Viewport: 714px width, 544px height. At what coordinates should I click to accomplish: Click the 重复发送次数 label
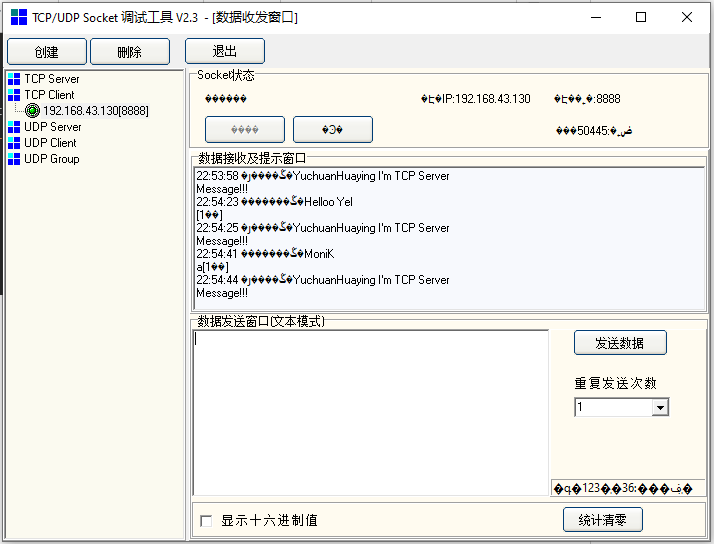point(615,383)
